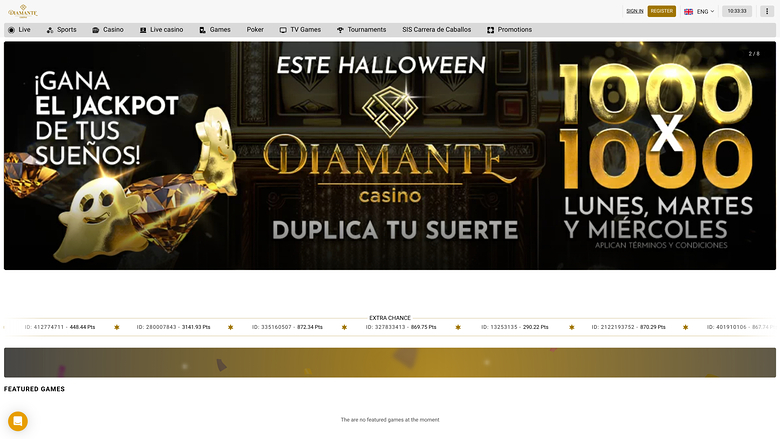Open the Games section

(215, 30)
